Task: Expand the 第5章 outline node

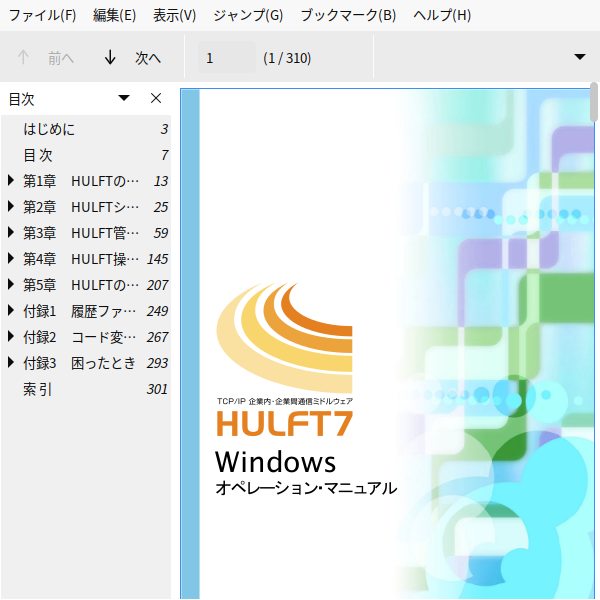Action: click(11, 285)
